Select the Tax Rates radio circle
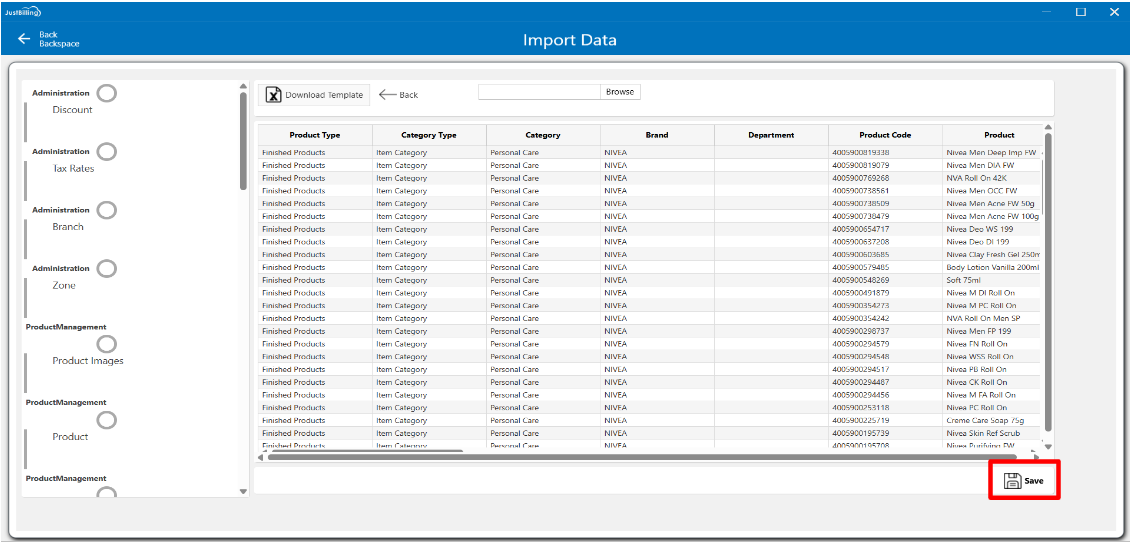 106,152
